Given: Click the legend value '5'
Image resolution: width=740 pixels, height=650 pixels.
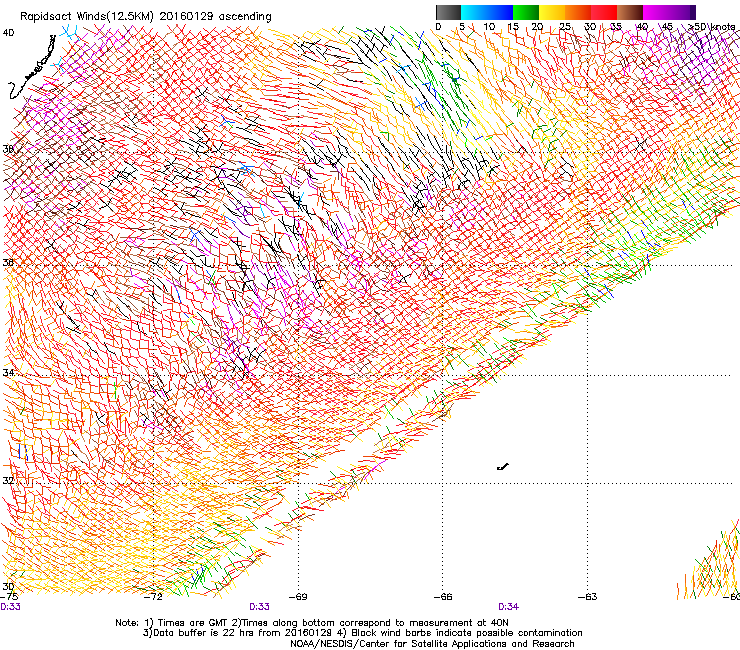Looking at the screenshot, I should pyautogui.click(x=462, y=26).
